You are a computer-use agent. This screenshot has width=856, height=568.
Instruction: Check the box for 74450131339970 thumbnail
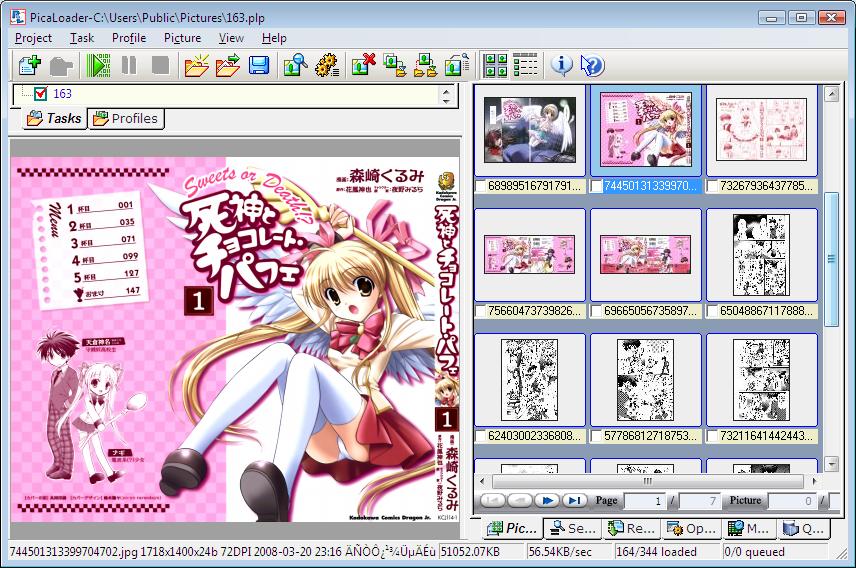point(596,186)
